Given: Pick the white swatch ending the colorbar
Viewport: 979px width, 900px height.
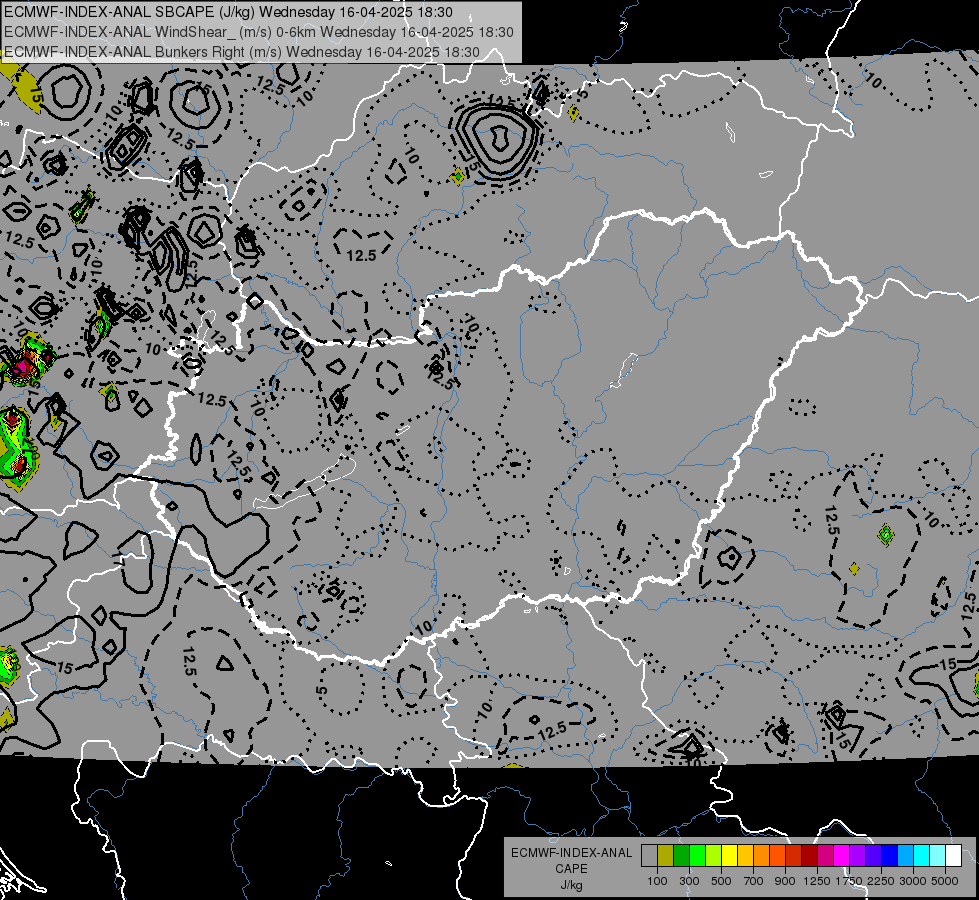Looking at the screenshot, I should tap(953, 856).
